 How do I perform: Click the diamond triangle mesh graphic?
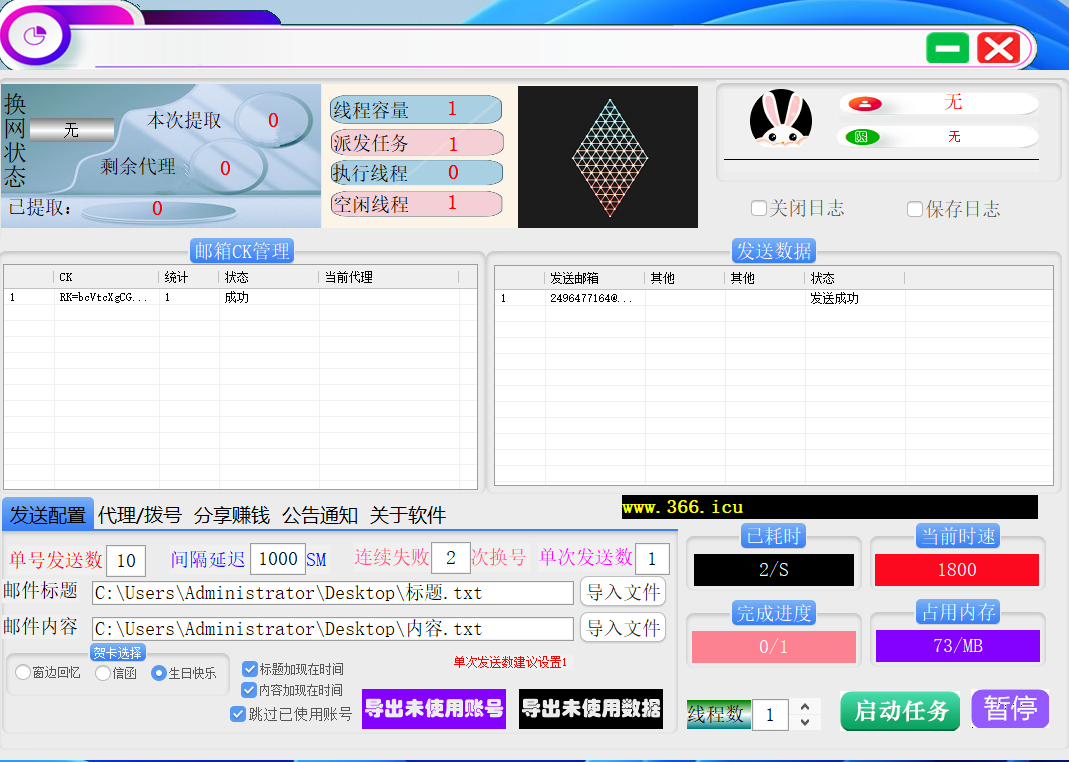(x=610, y=158)
